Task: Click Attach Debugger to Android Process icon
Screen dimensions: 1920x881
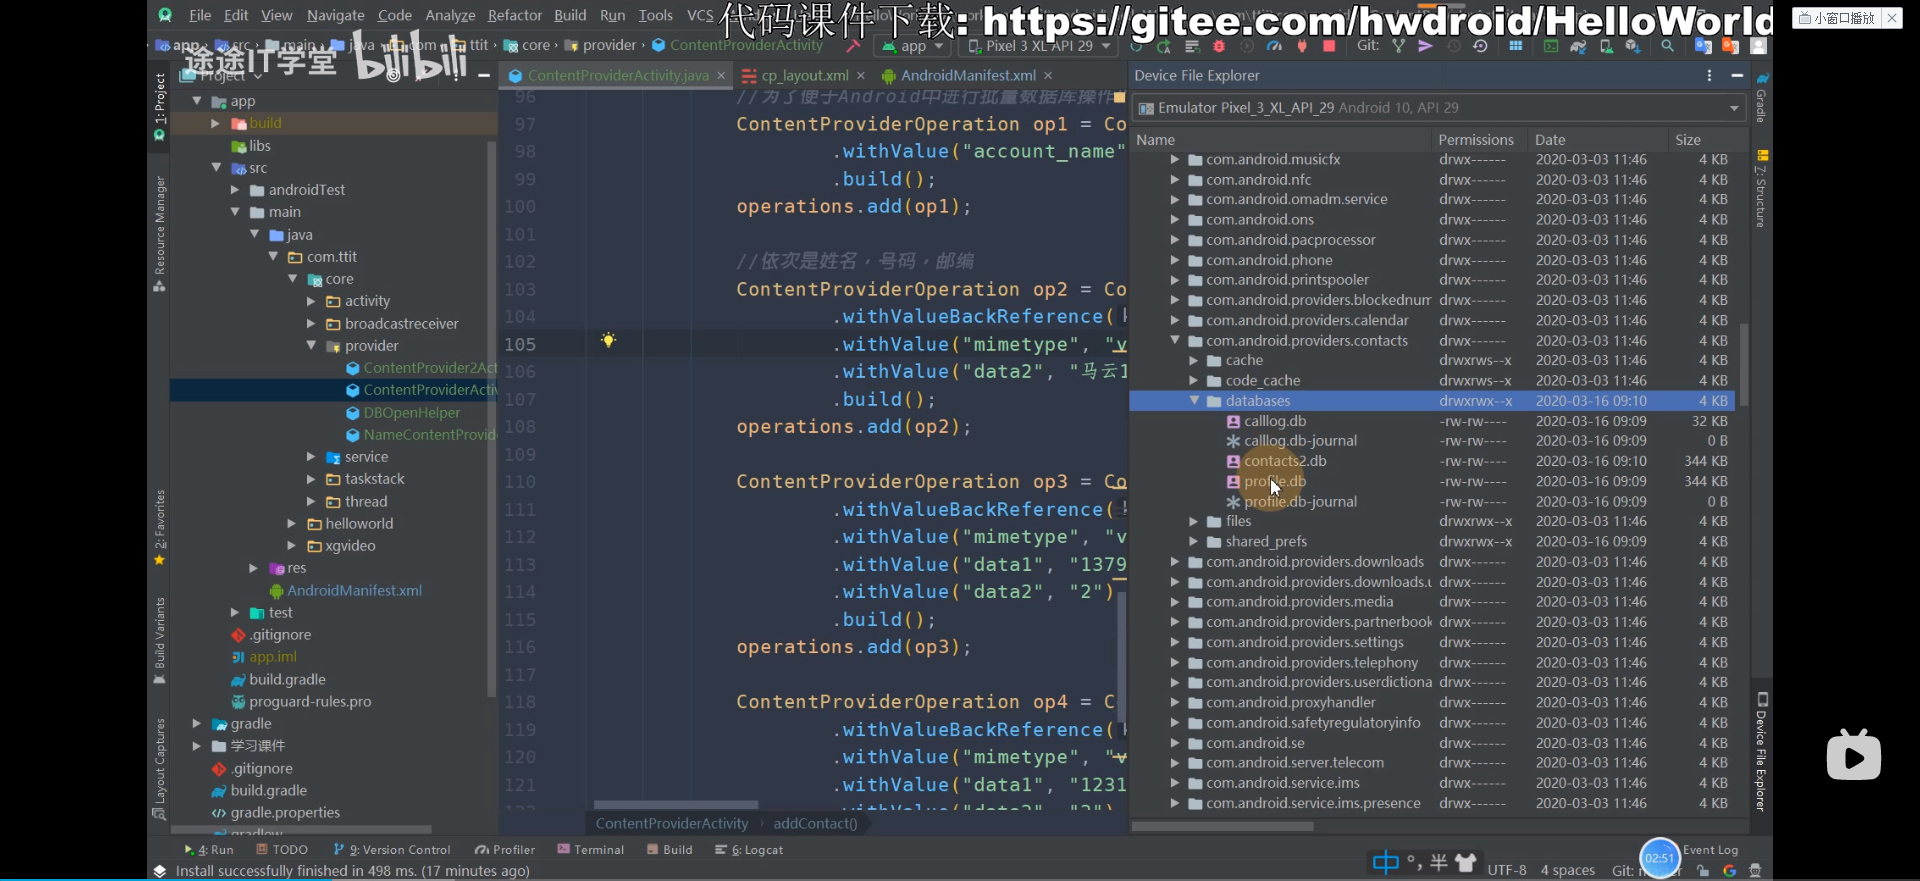Action: 1301,46
